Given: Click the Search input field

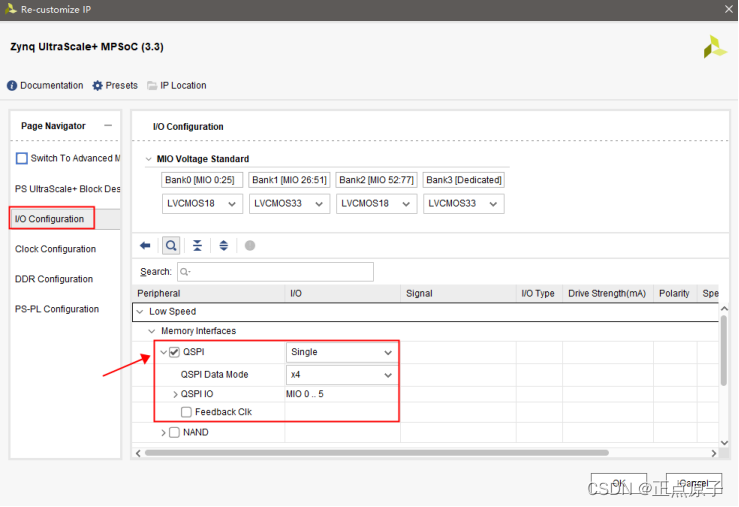Looking at the screenshot, I should click(x=276, y=272).
